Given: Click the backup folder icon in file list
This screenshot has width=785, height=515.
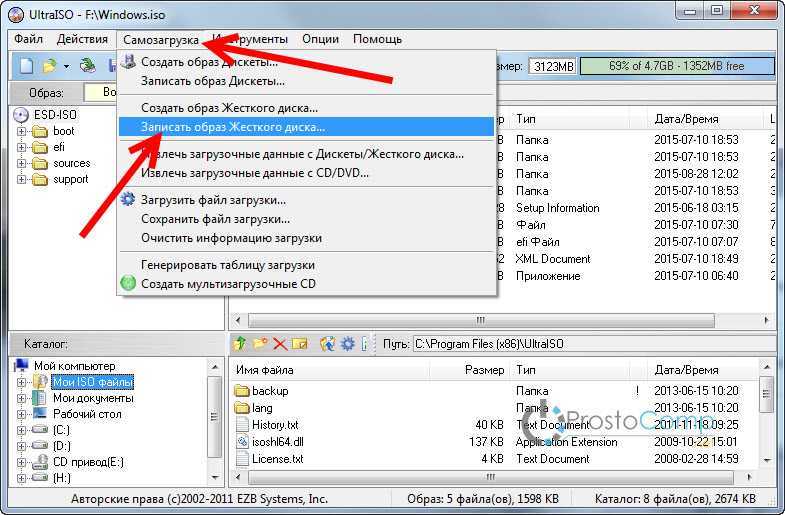Looking at the screenshot, I should coord(242,390).
